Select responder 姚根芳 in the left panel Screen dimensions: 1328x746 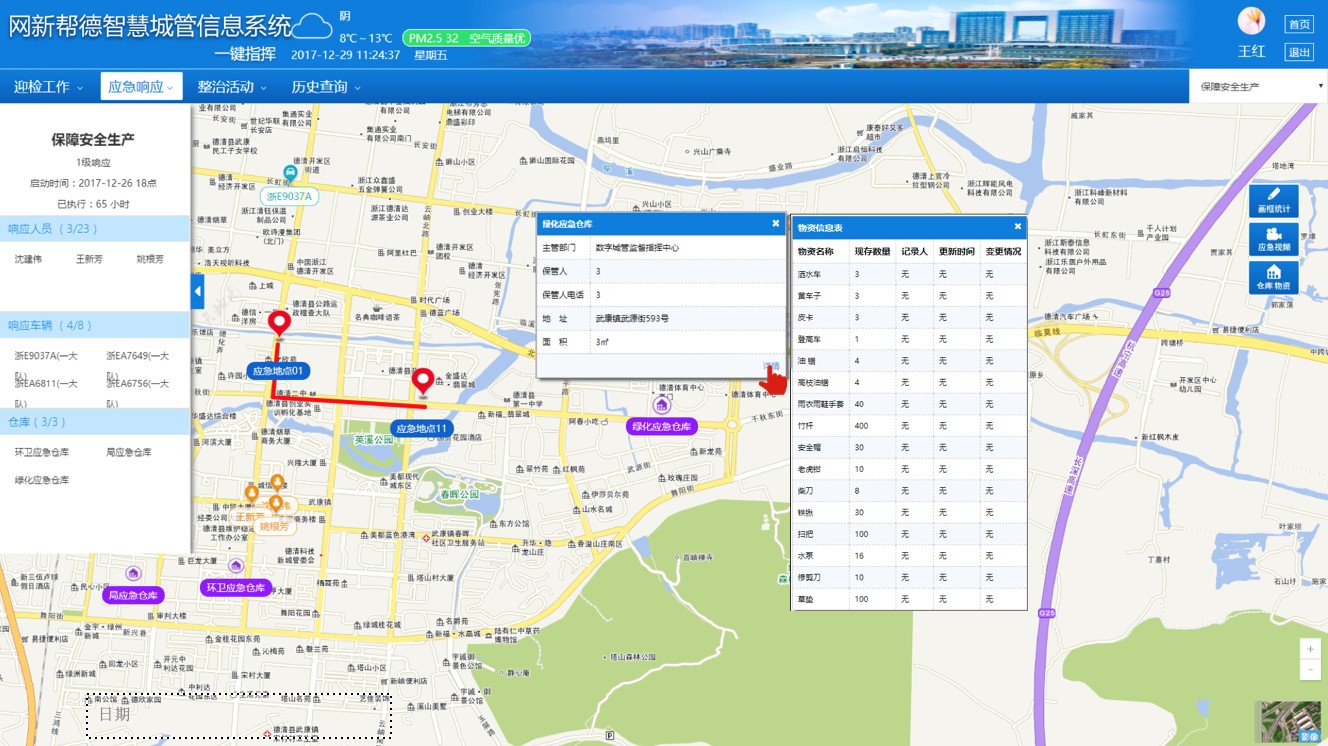(x=150, y=259)
